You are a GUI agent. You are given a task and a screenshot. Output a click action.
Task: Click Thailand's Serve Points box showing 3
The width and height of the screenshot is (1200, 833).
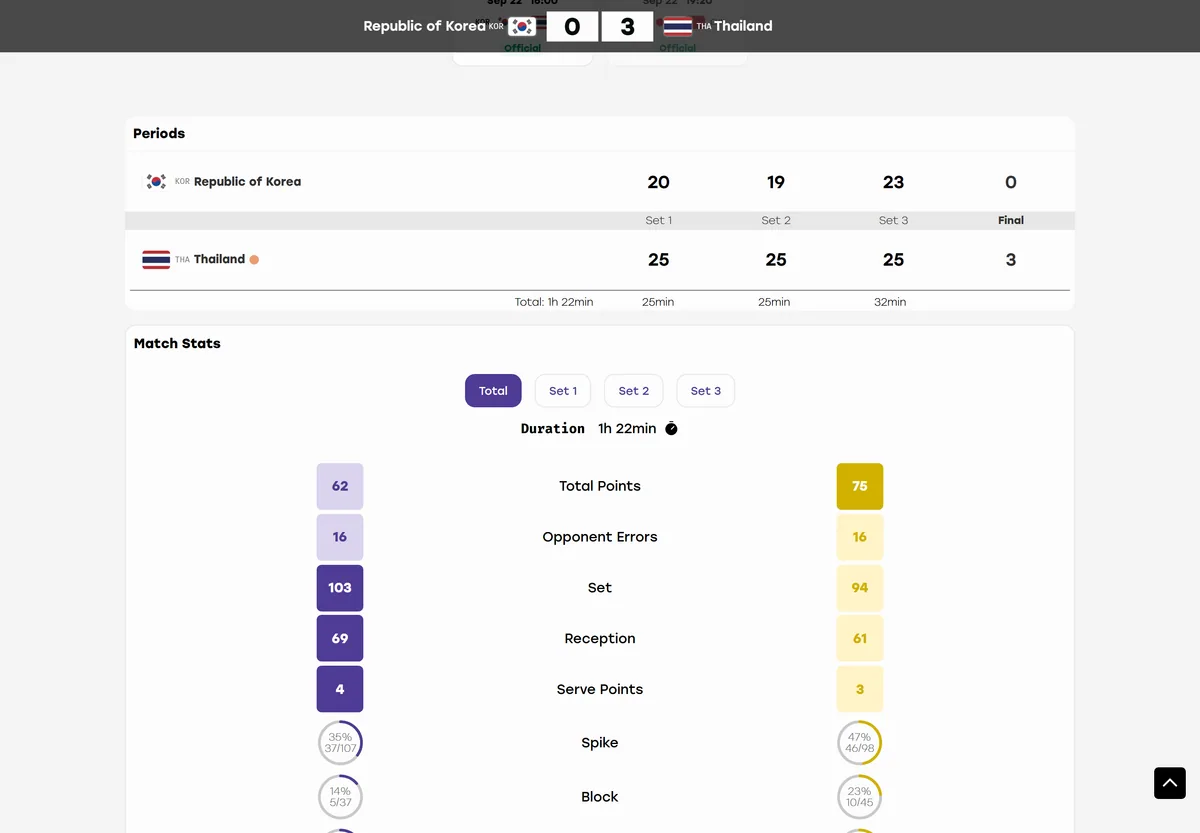point(860,689)
